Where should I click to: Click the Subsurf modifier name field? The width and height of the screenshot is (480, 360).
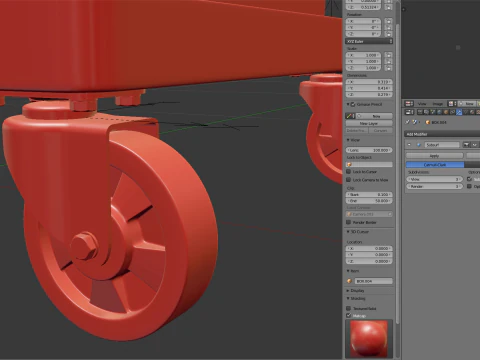(x=442, y=145)
